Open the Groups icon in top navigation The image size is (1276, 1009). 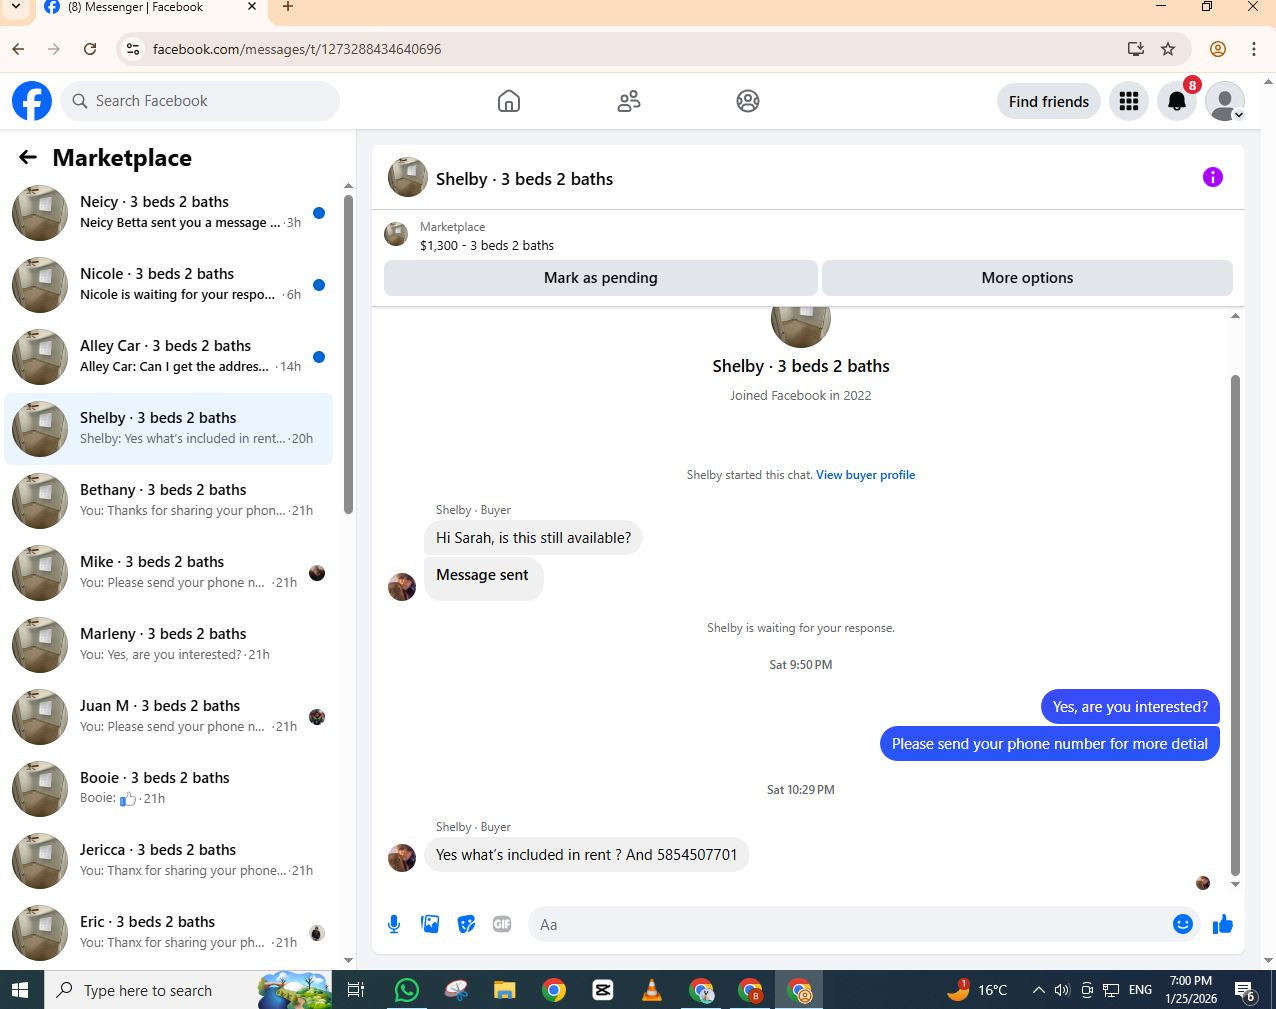coord(748,101)
